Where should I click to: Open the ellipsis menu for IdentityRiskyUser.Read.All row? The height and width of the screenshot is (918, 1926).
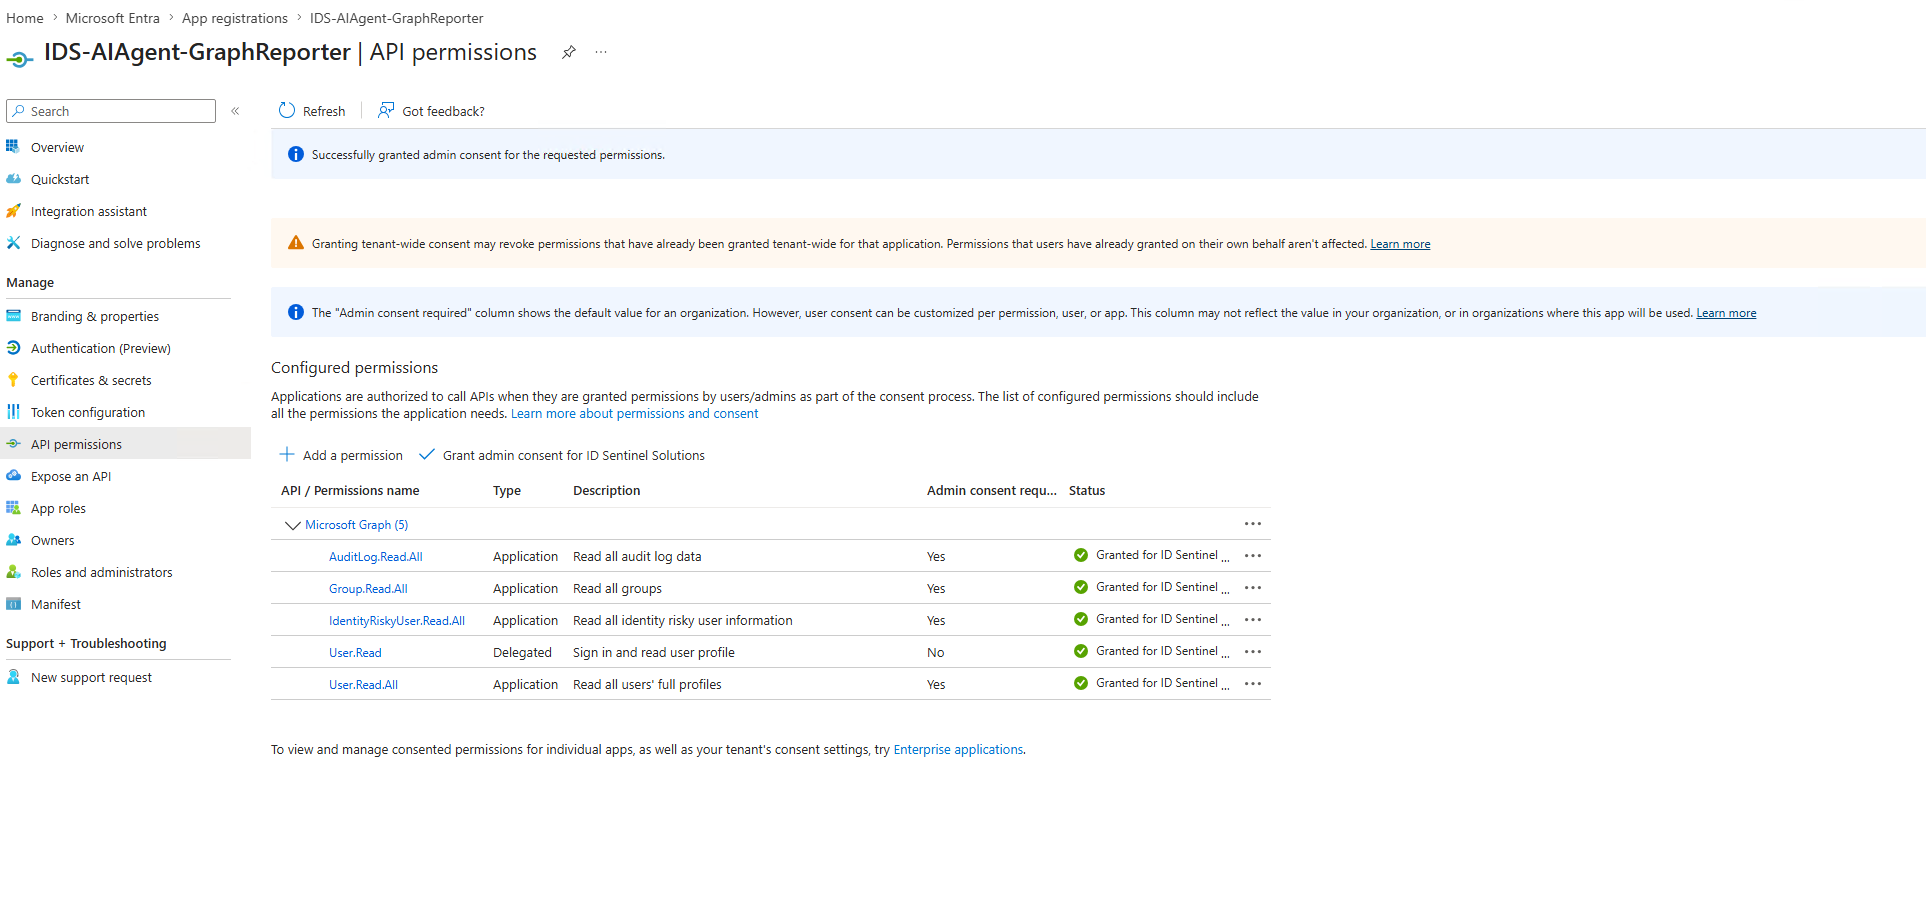[x=1253, y=620]
